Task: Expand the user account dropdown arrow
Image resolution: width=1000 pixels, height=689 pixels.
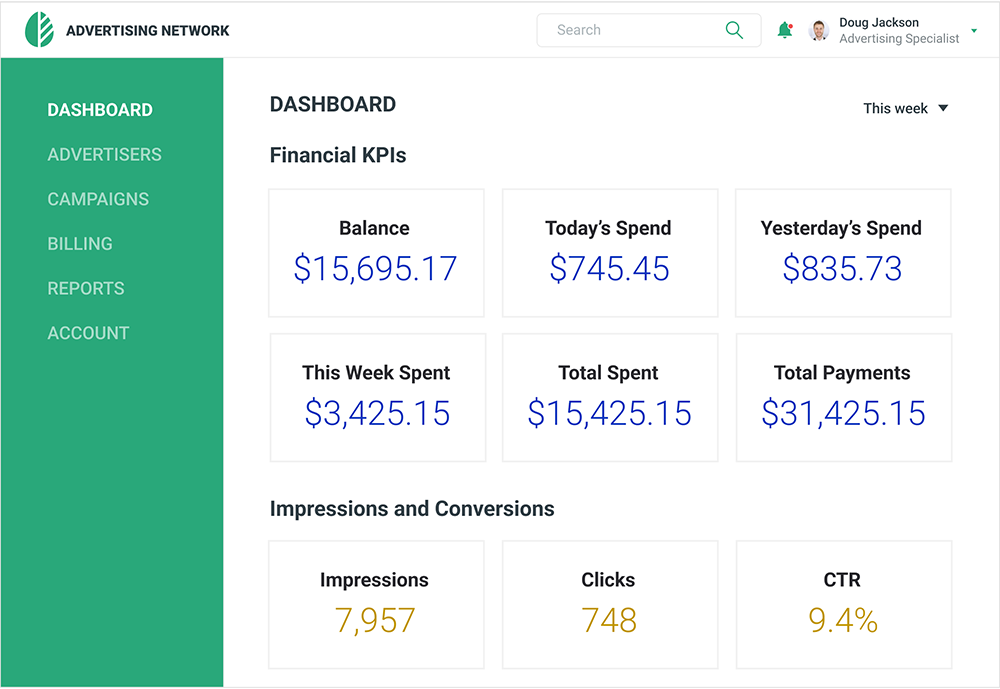Action: 974,31
